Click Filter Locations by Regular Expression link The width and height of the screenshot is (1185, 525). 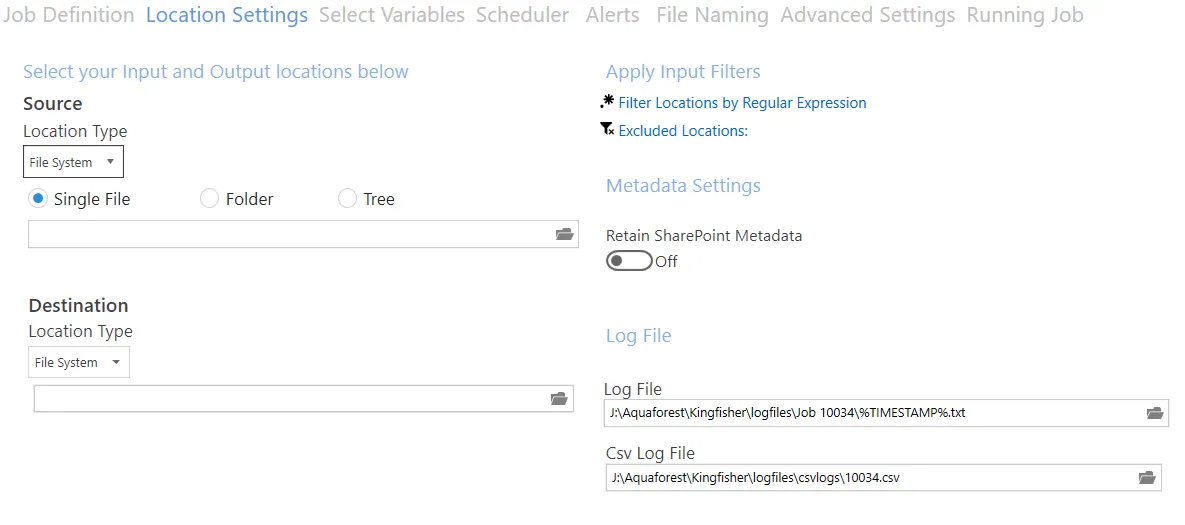pyautogui.click(x=742, y=103)
